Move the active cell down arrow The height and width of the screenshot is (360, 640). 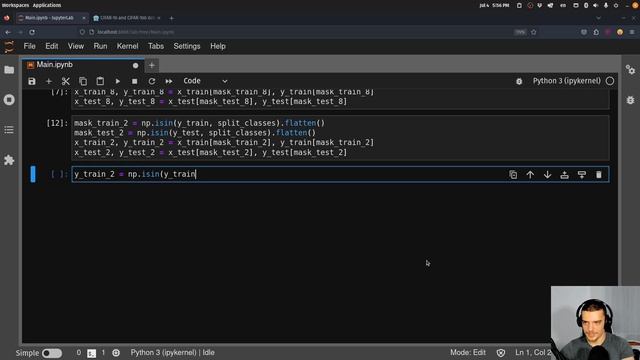pyautogui.click(x=547, y=175)
